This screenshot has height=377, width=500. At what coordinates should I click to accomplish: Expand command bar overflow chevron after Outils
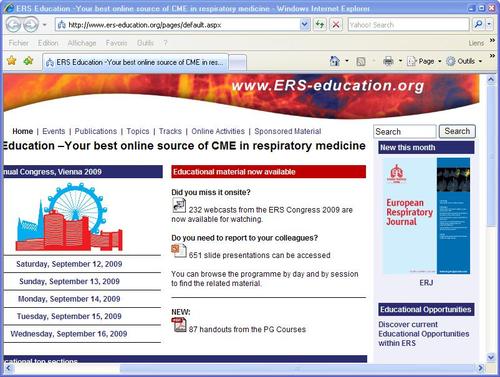tap(492, 56)
